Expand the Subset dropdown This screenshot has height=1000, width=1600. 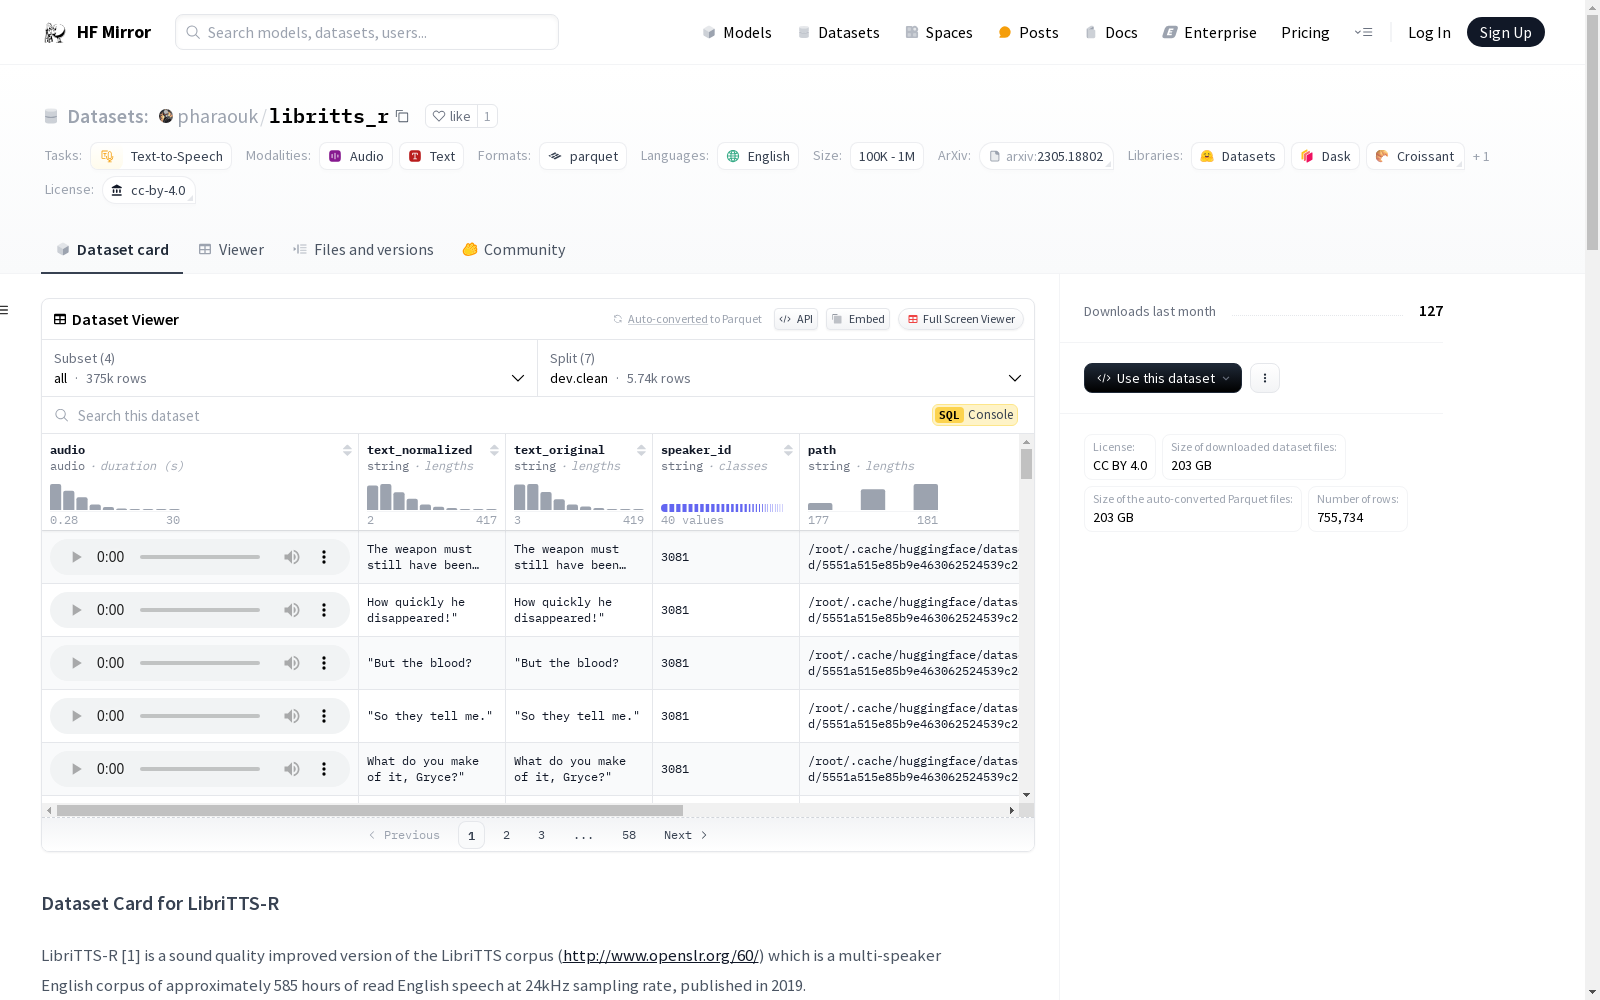point(289,368)
